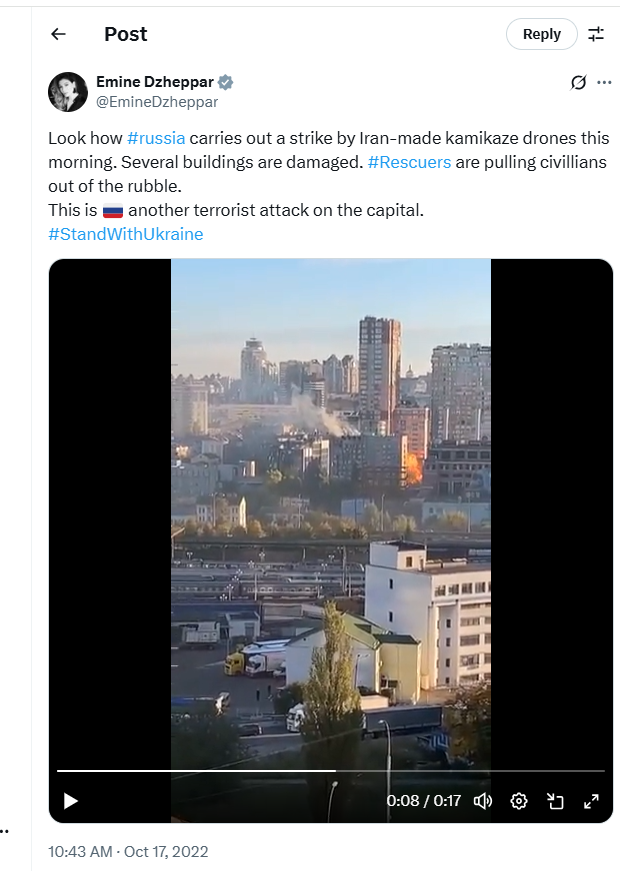Open the three-dot More menu on post
The height and width of the screenshot is (871, 620).
coord(604,82)
